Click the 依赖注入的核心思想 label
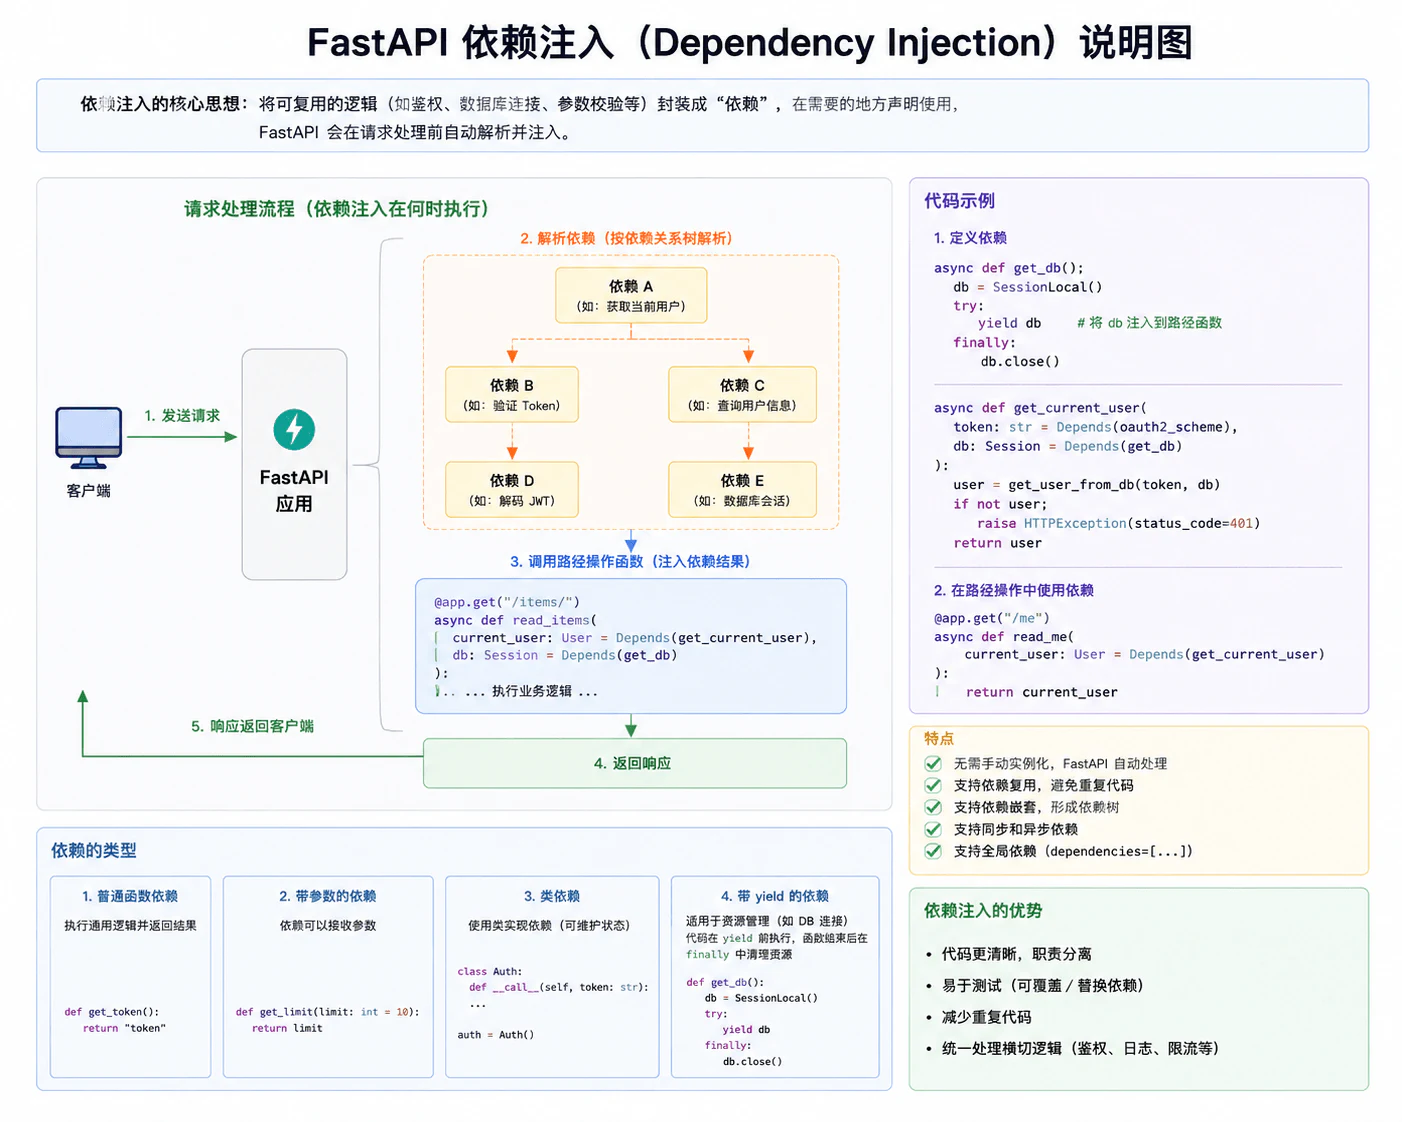This screenshot has height=1122, width=1402. (x=164, y=103)
